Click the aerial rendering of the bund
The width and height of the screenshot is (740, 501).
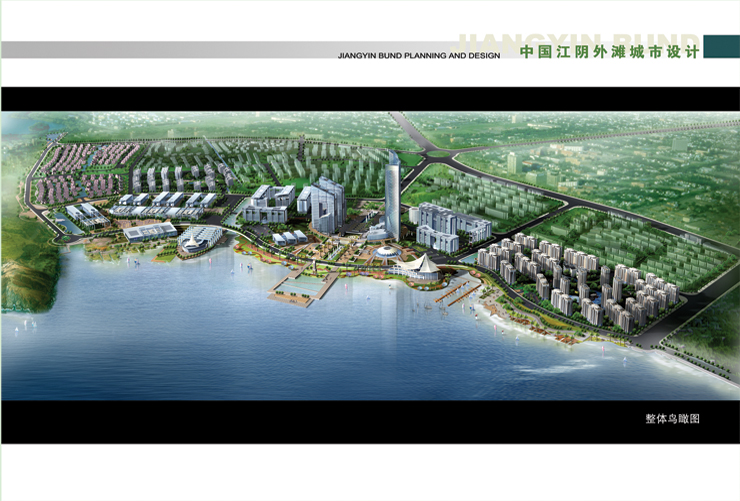(x=370, y=256)
